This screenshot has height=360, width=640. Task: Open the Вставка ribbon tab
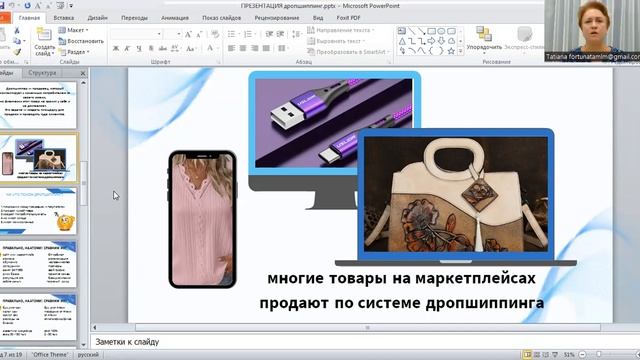point(64,18)
